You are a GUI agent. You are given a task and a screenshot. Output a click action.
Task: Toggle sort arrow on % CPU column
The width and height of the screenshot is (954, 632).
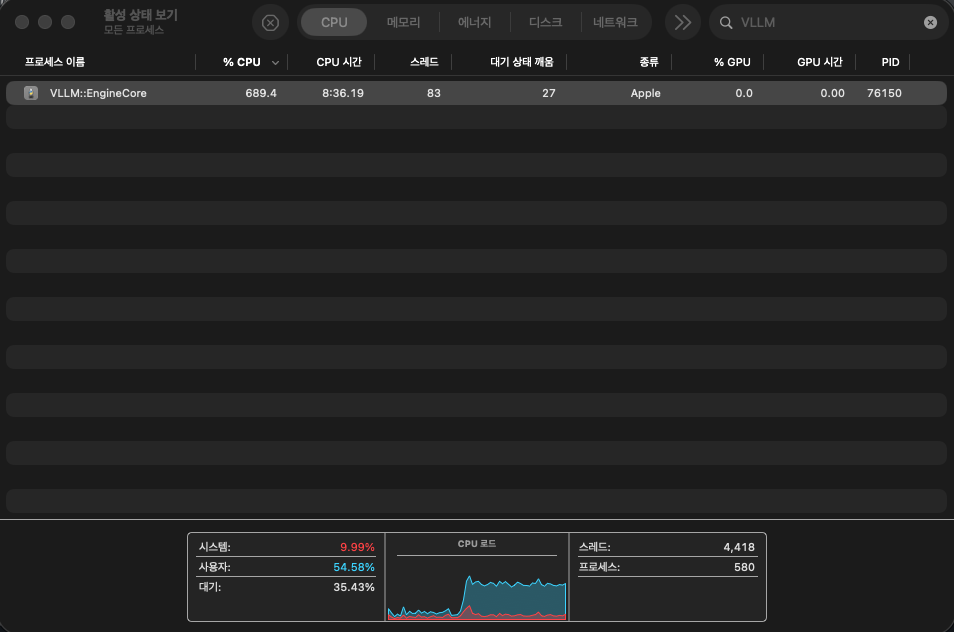(275, 63)
